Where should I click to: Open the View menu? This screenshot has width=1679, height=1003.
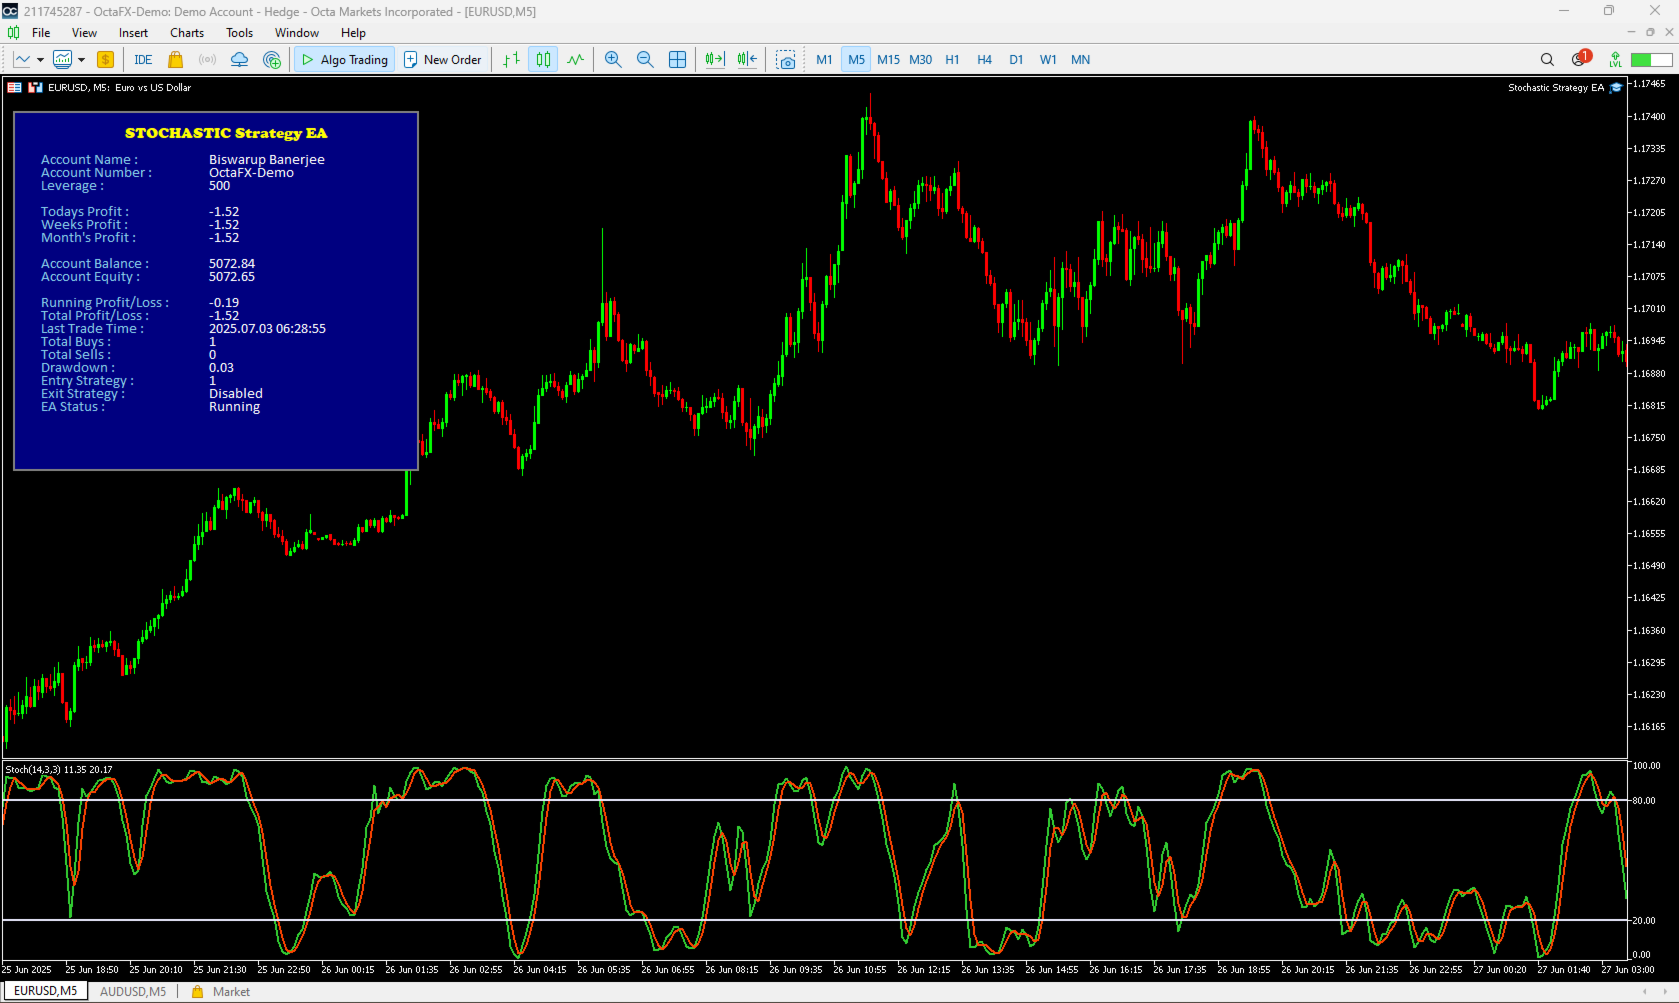pos(84,33)
